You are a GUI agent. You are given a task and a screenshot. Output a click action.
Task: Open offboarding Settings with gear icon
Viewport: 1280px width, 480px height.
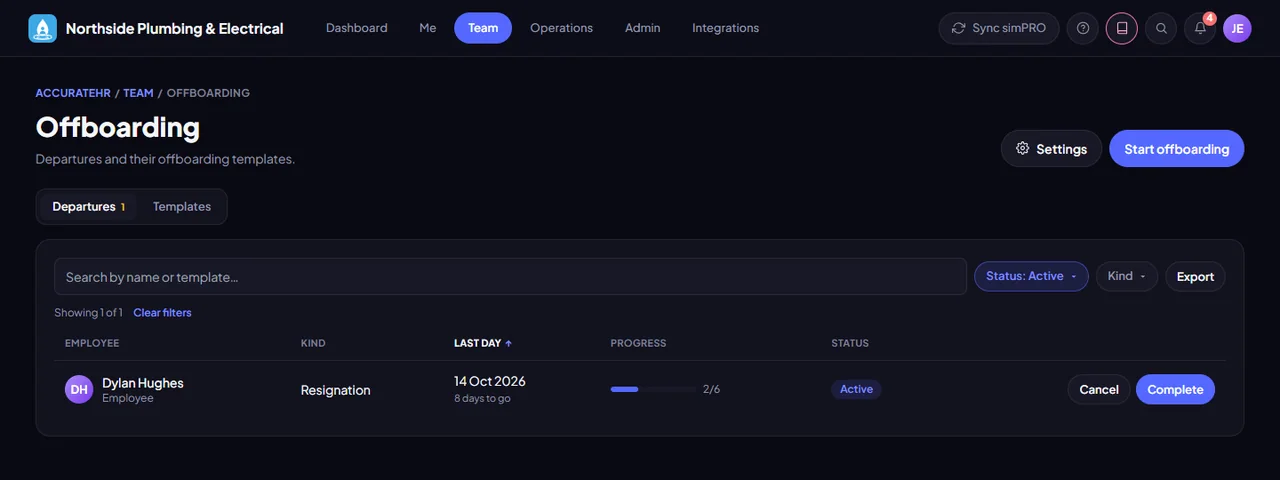point(1051,148)
